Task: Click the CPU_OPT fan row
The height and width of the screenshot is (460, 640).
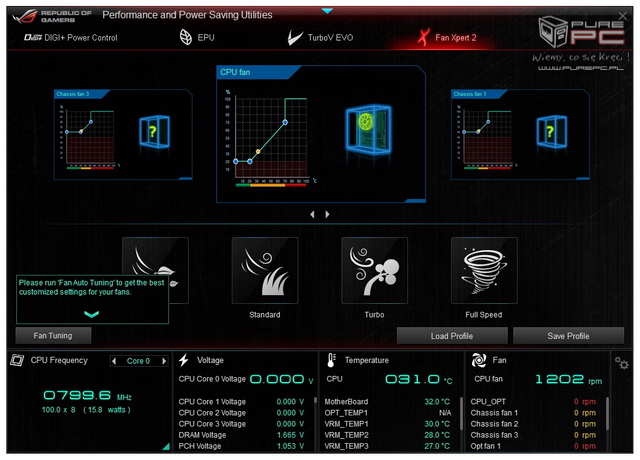Action: click(533, 402)
